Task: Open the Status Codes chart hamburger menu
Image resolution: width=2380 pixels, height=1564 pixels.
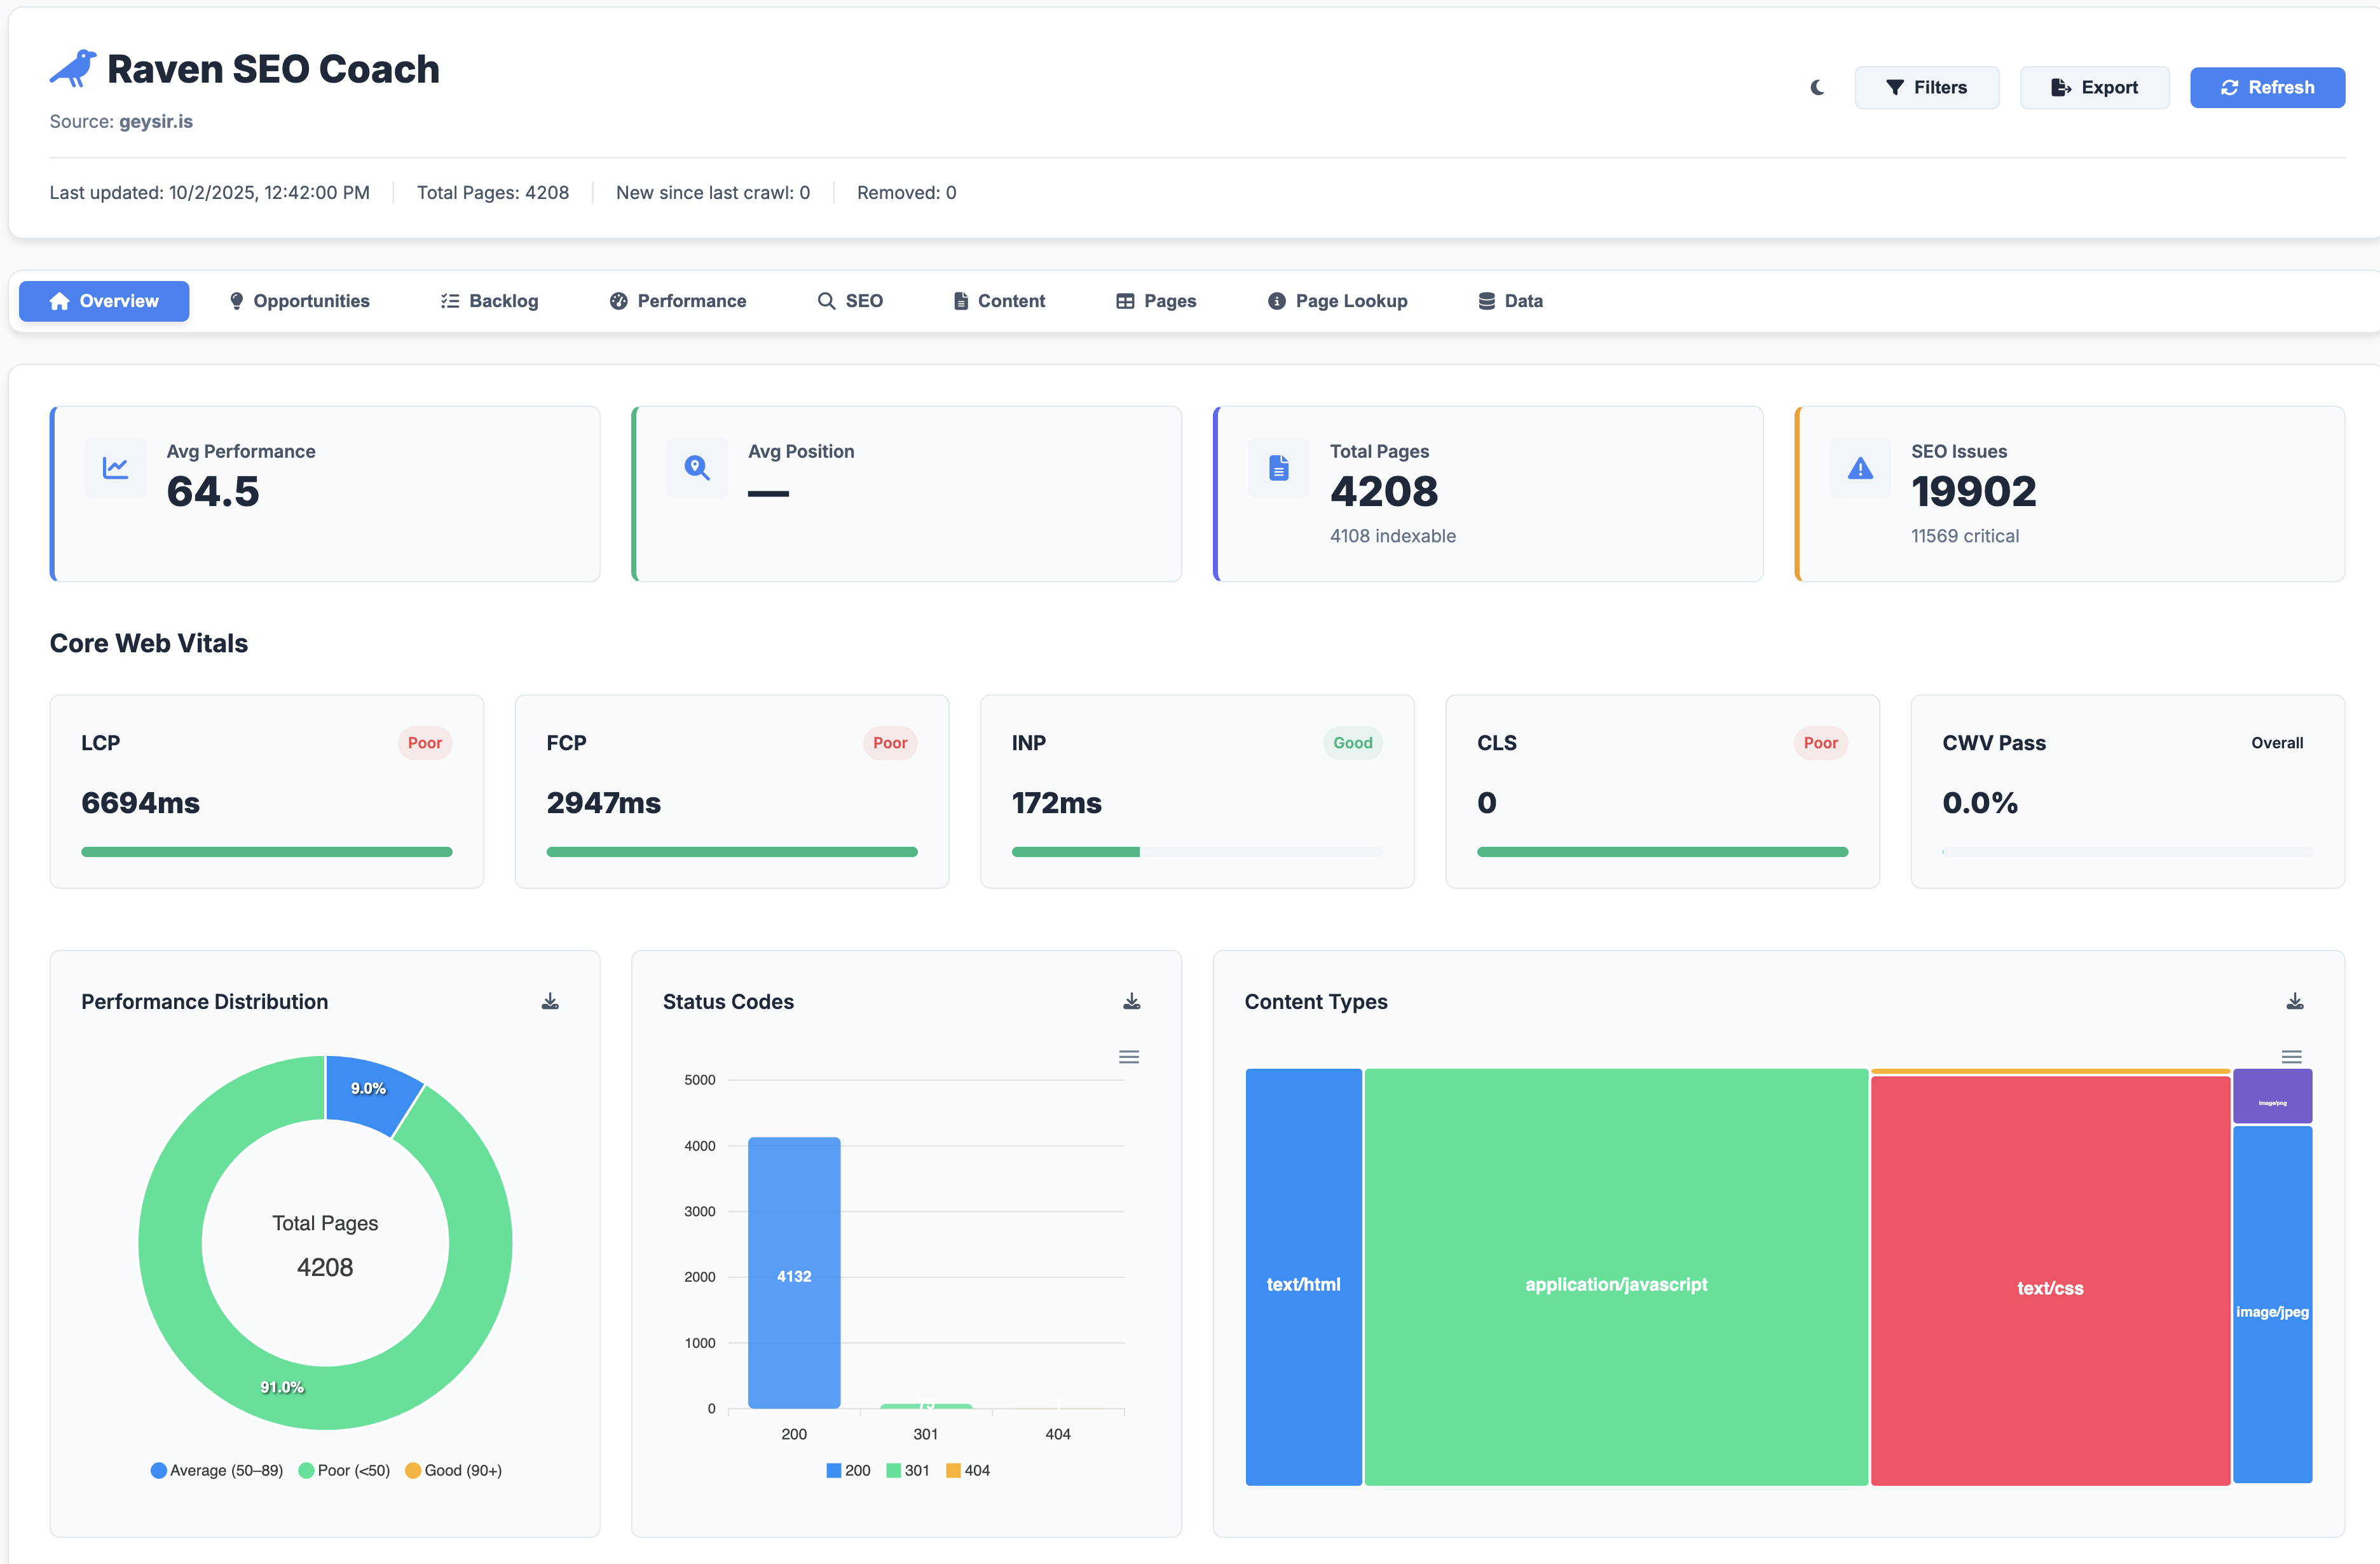Action: (1129, 1056)
